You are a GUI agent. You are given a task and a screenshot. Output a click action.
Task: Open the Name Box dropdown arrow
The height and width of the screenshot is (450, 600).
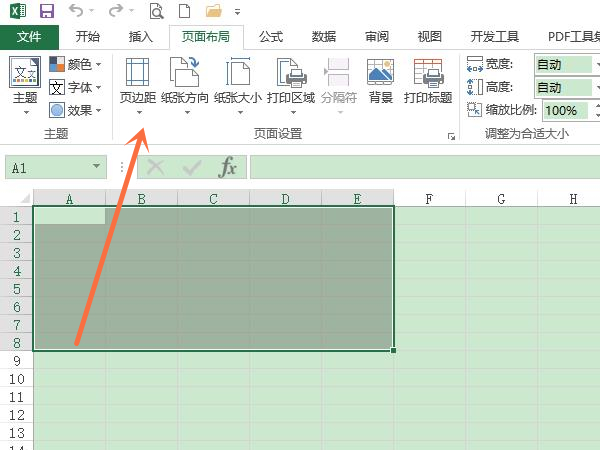click(x=96, y=168)
